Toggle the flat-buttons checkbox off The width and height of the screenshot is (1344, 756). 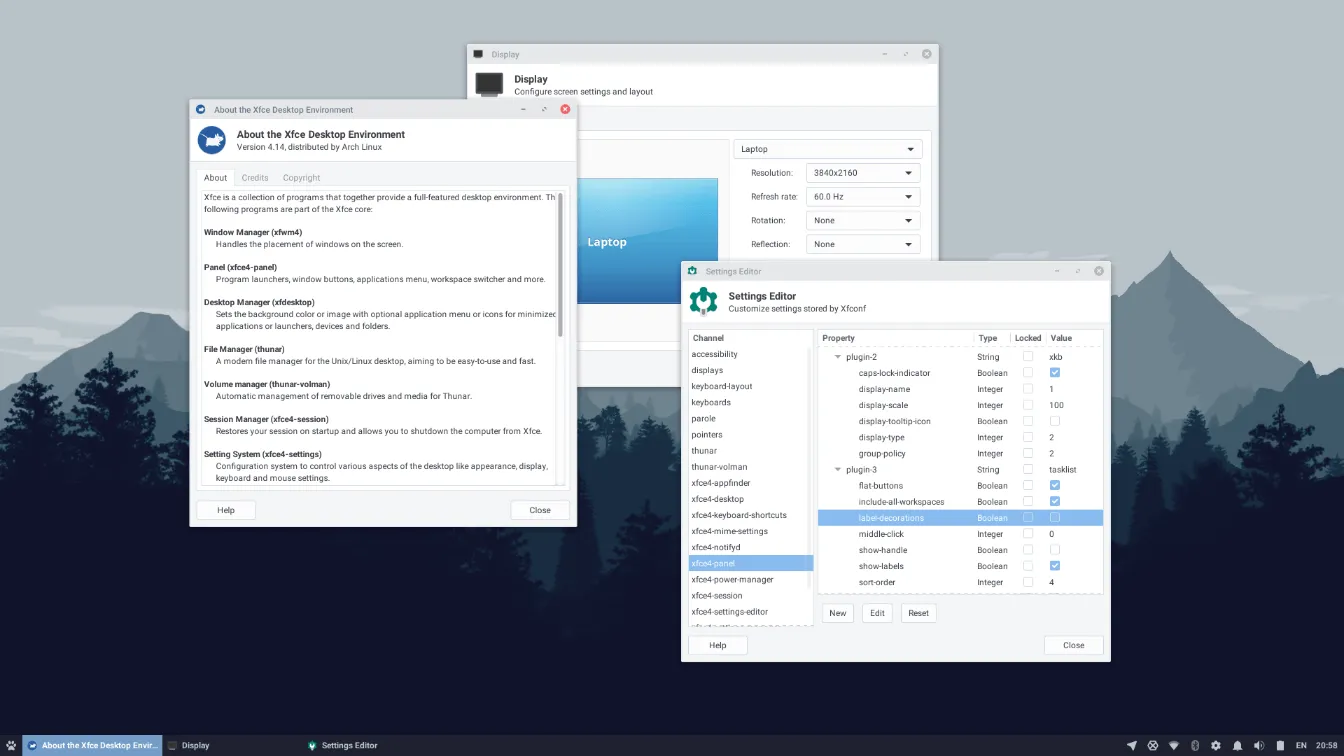coord(1053,485)
